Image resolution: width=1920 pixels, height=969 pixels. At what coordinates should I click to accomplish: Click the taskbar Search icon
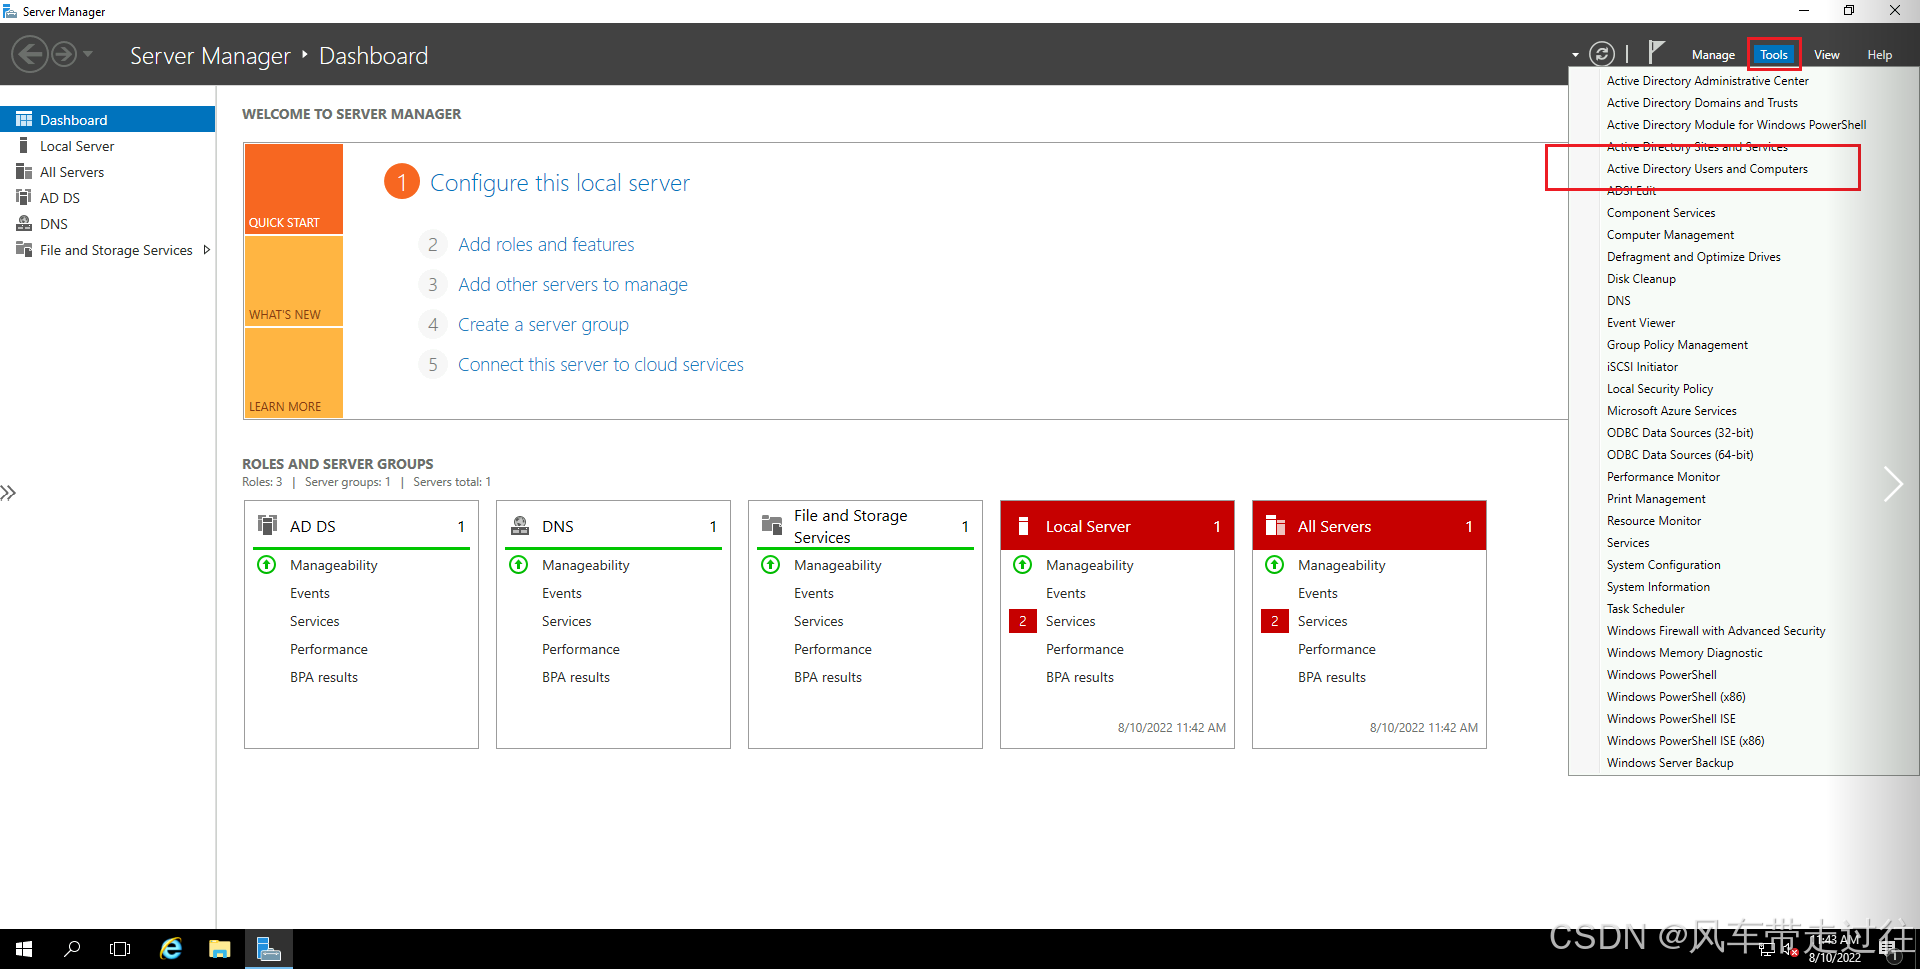72,949
